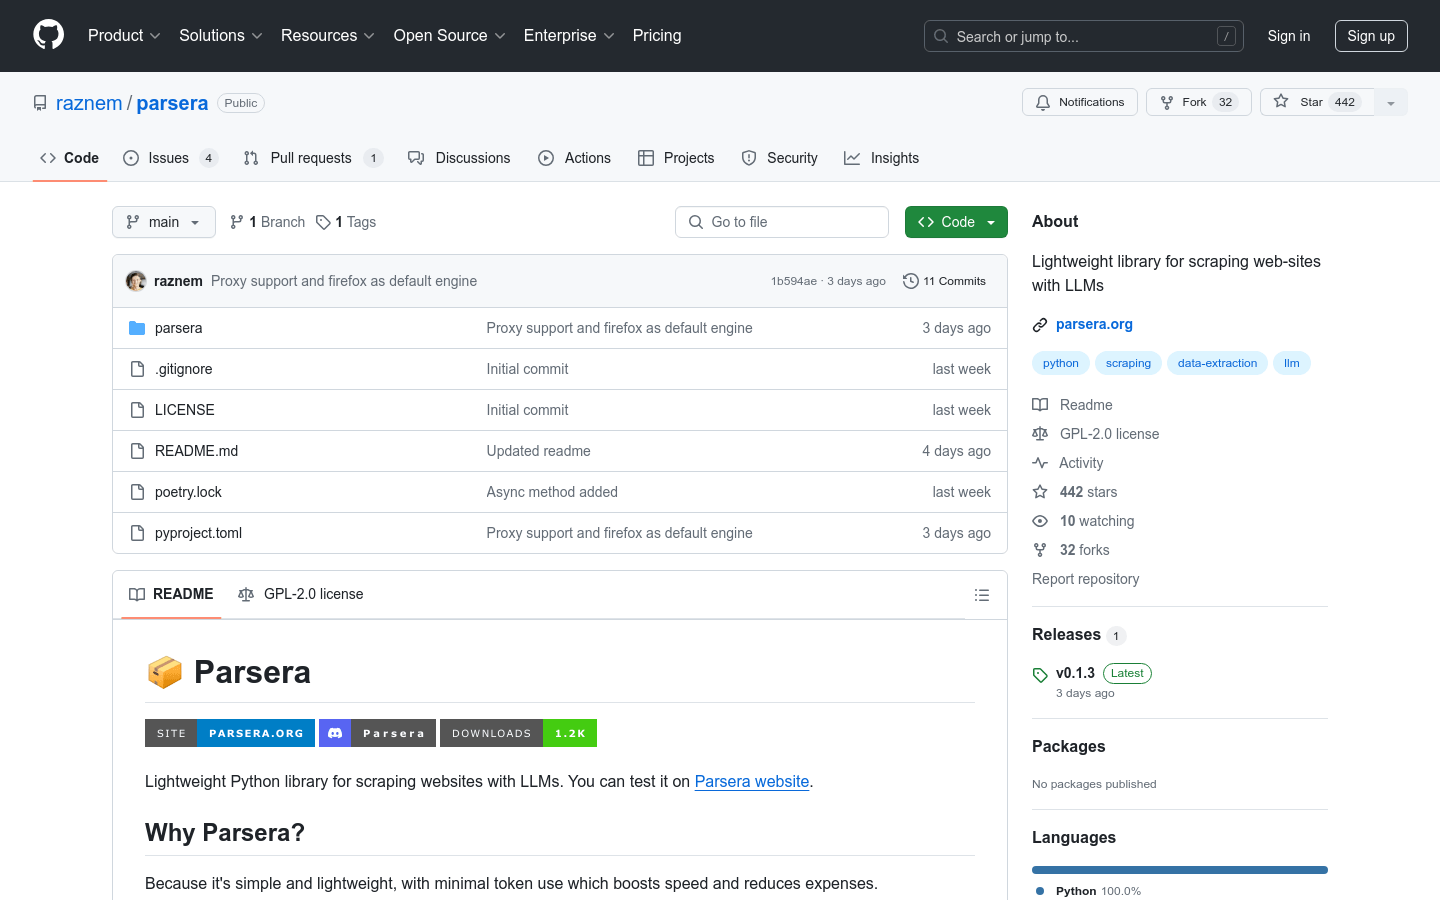
Task: Open the parsera repository name link
Action: coord(172,103)
